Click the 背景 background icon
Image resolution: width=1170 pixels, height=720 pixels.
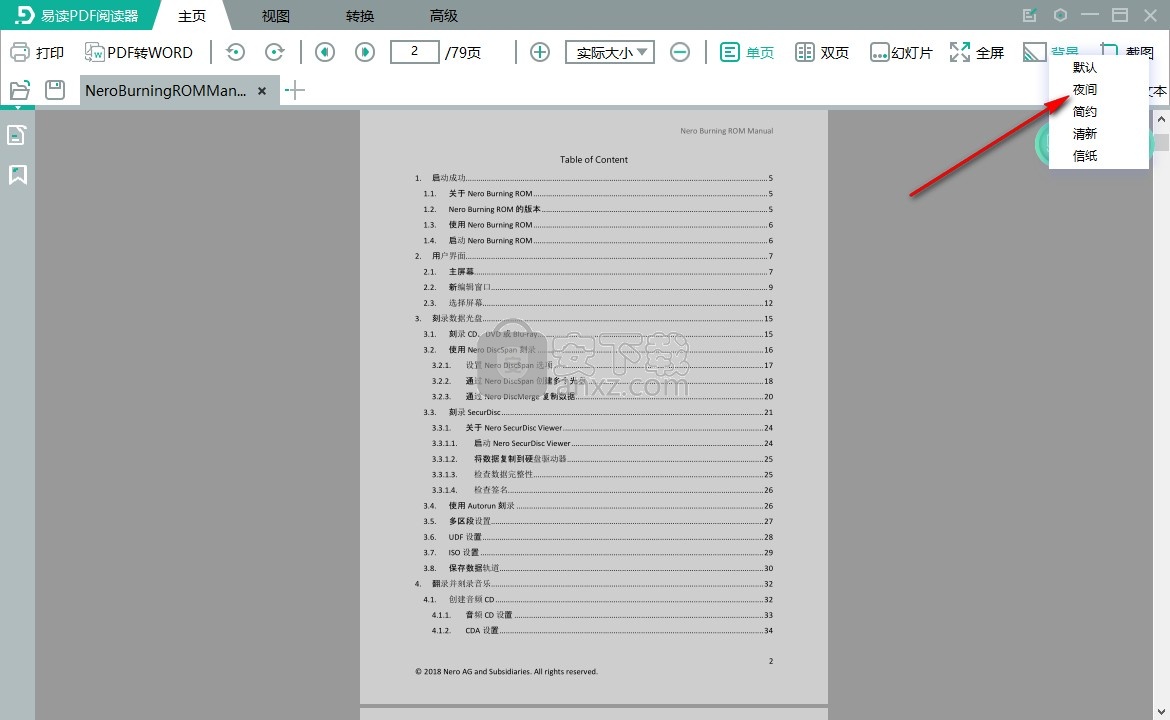[1034, 52]
